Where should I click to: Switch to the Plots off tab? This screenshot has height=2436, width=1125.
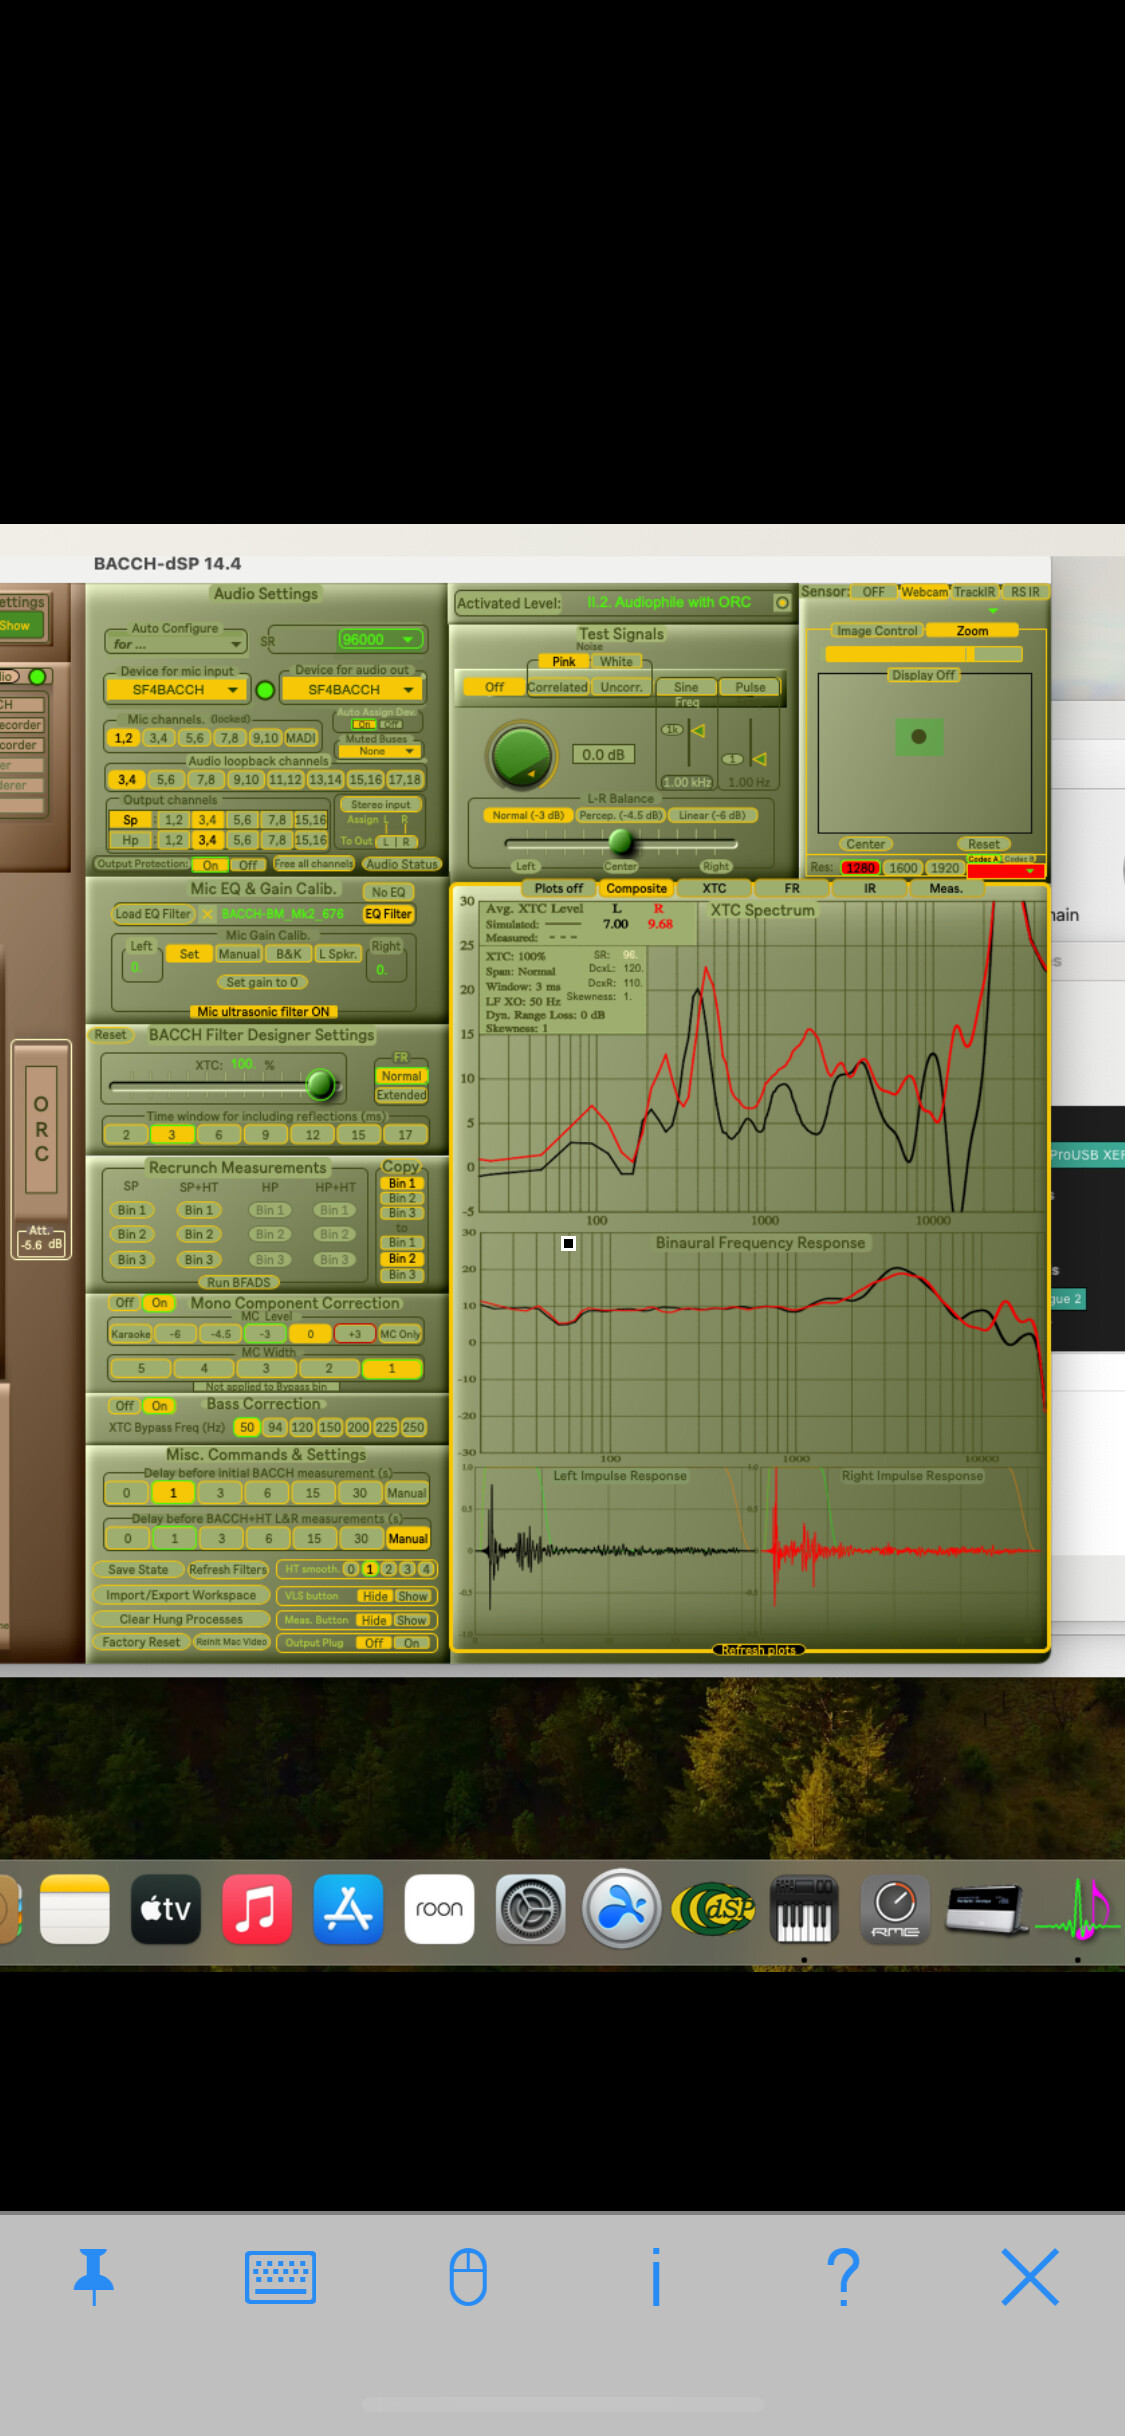point(558,888)
